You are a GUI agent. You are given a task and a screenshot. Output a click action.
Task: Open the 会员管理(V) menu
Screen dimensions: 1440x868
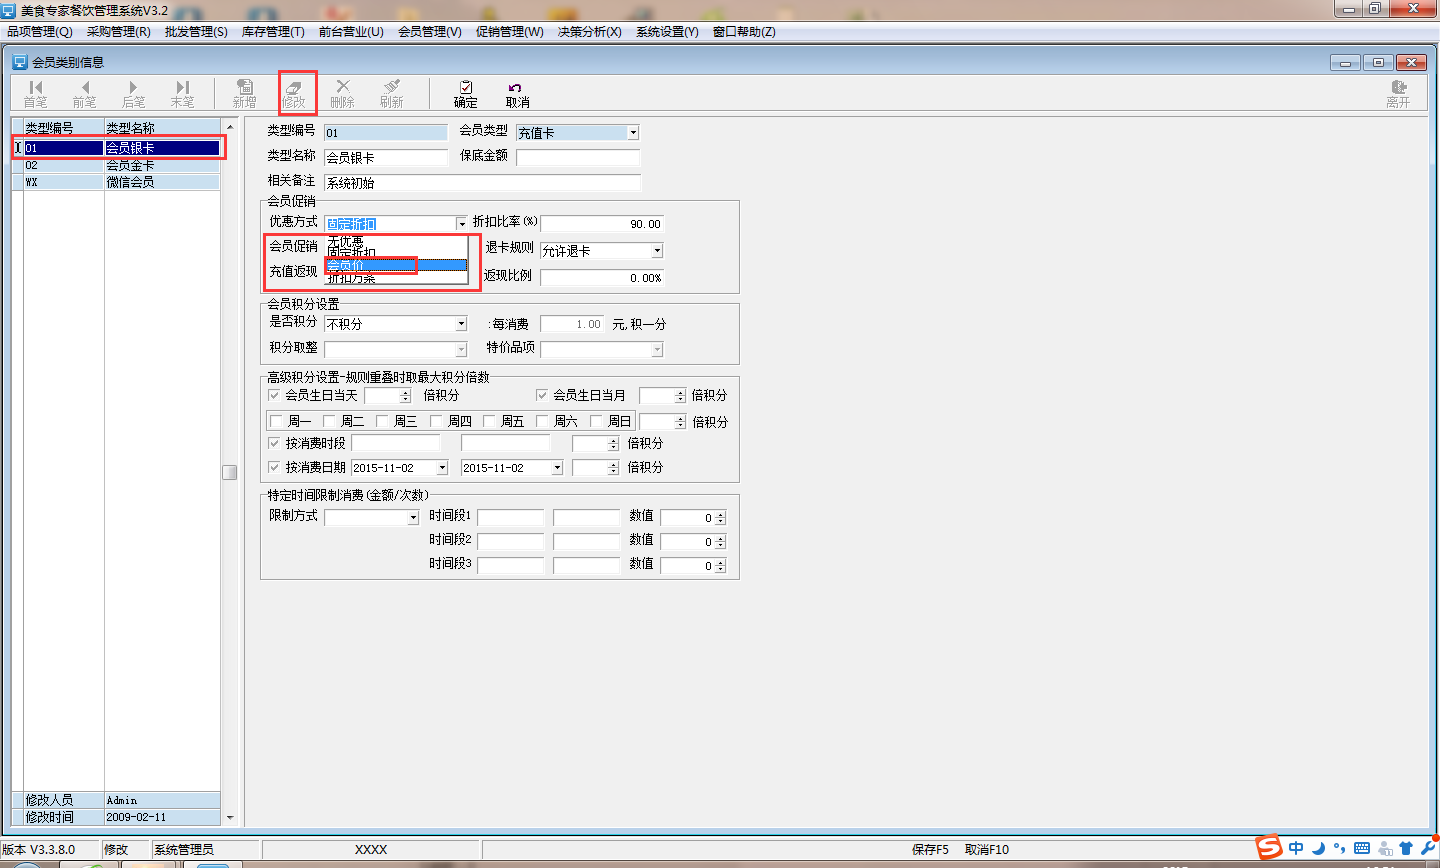coord(429,32)
